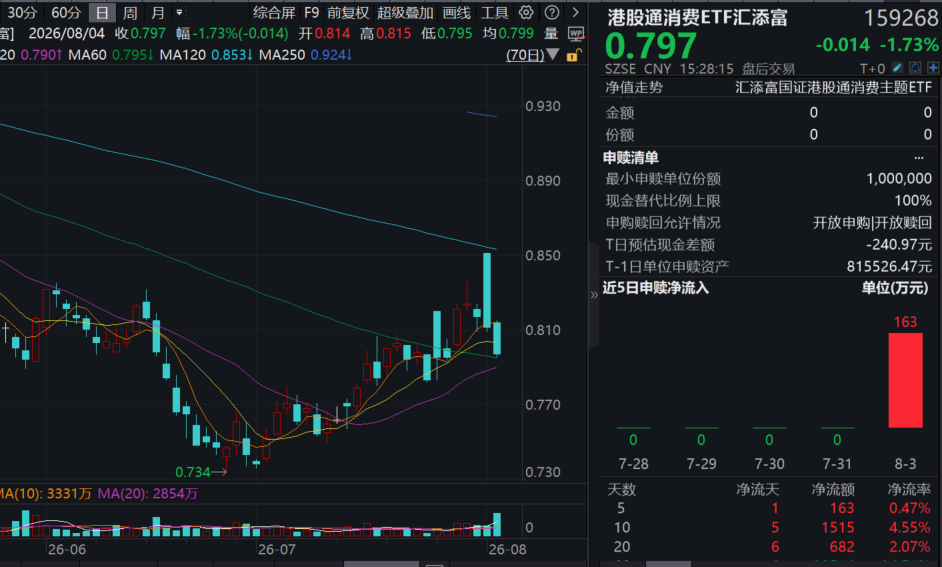Click the MA60 0.795 indicator label

point(111,55)
